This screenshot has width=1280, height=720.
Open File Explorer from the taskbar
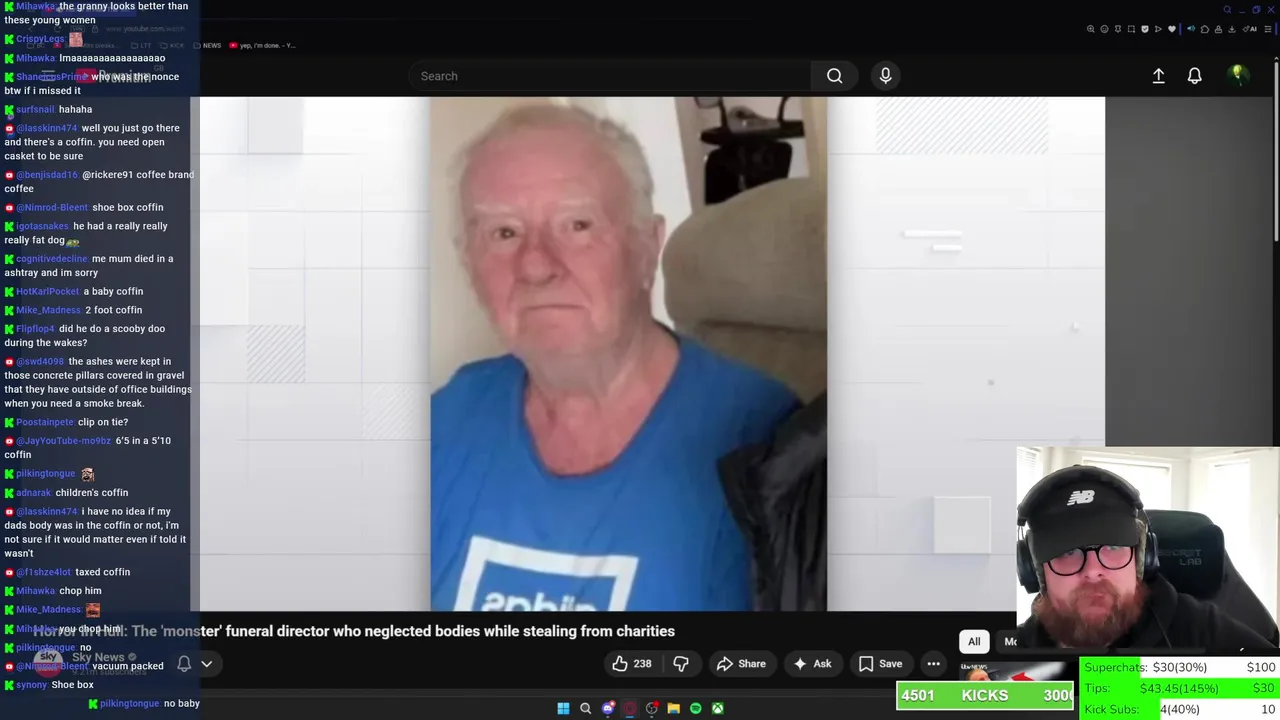click(x=674, y=708)
